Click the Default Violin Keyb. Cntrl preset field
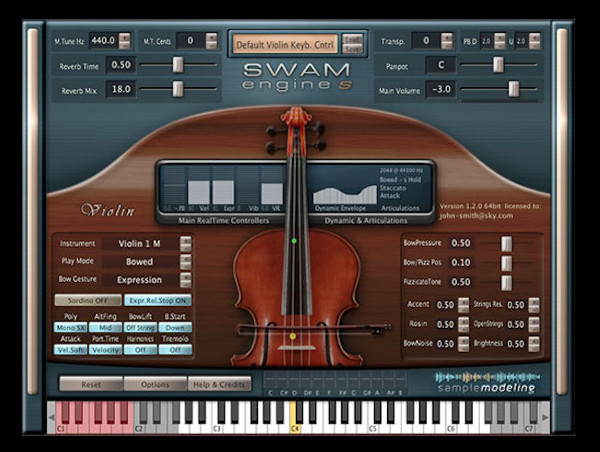Image resolution: width=600 pixels, height=452 pixels. click(285, 44)
